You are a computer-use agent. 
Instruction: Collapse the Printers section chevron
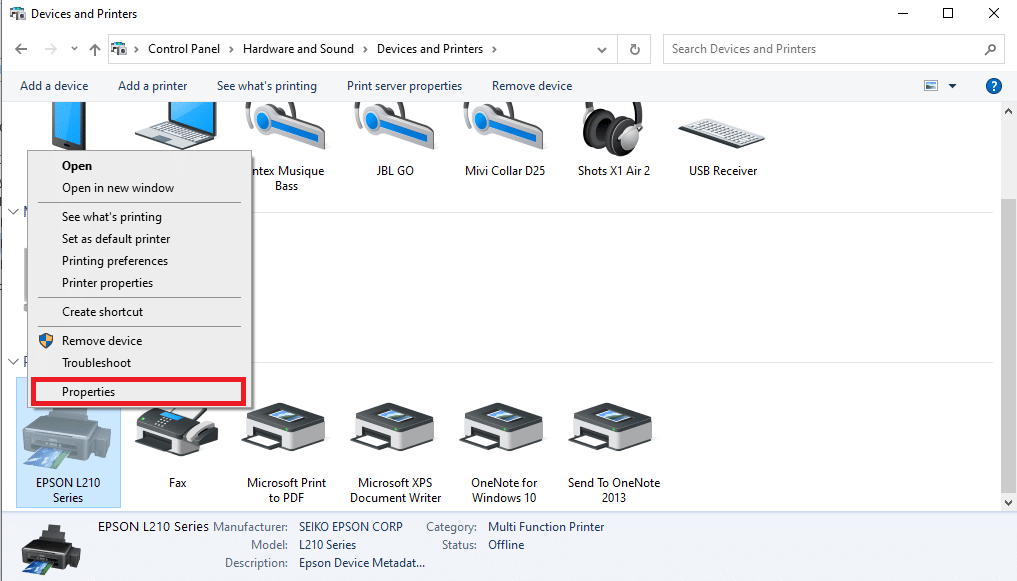point(13,361)
